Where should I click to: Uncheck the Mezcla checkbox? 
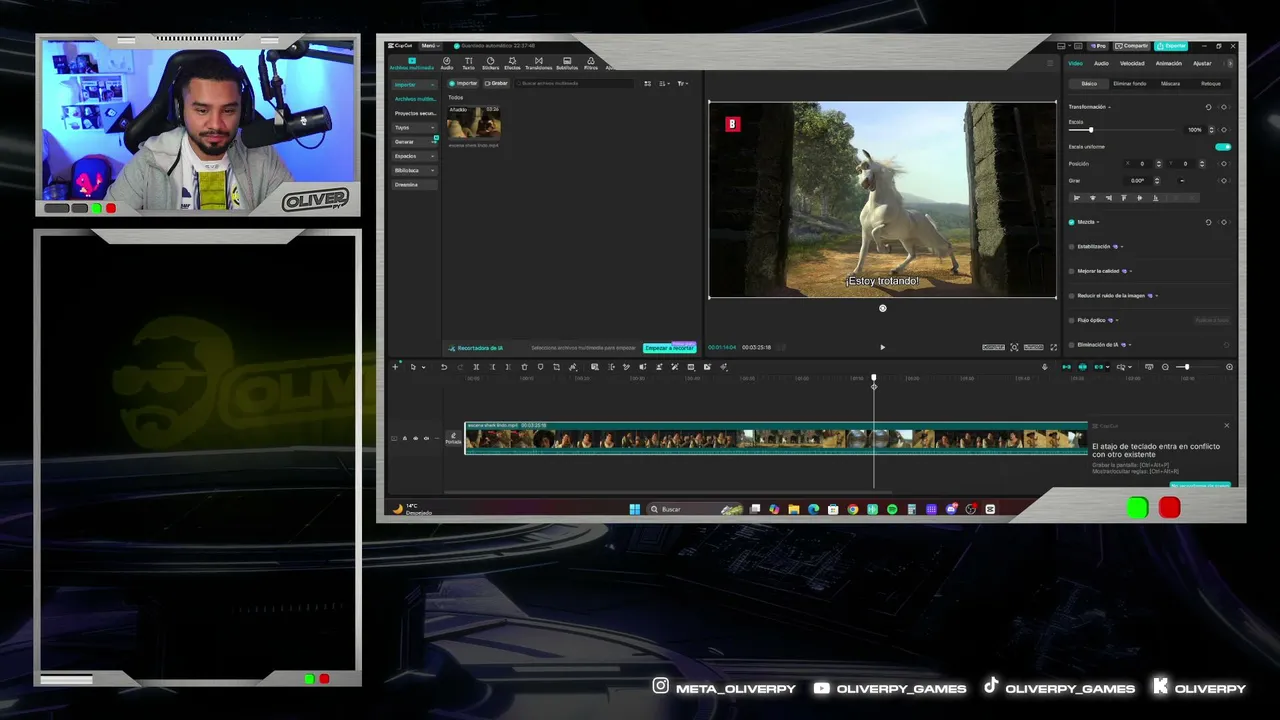1072,222
